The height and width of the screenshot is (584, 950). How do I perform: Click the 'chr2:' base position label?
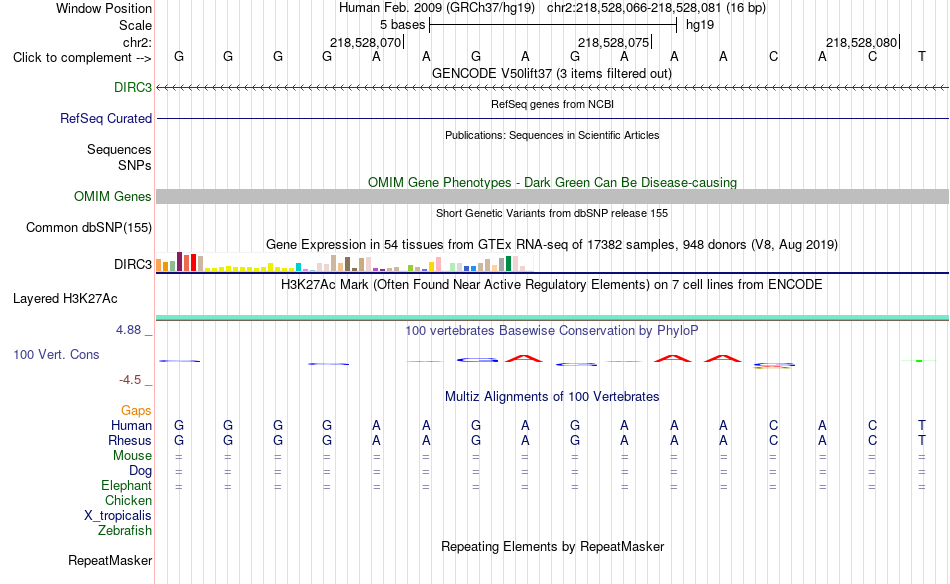pyautogui.click(x=137, y=42)
